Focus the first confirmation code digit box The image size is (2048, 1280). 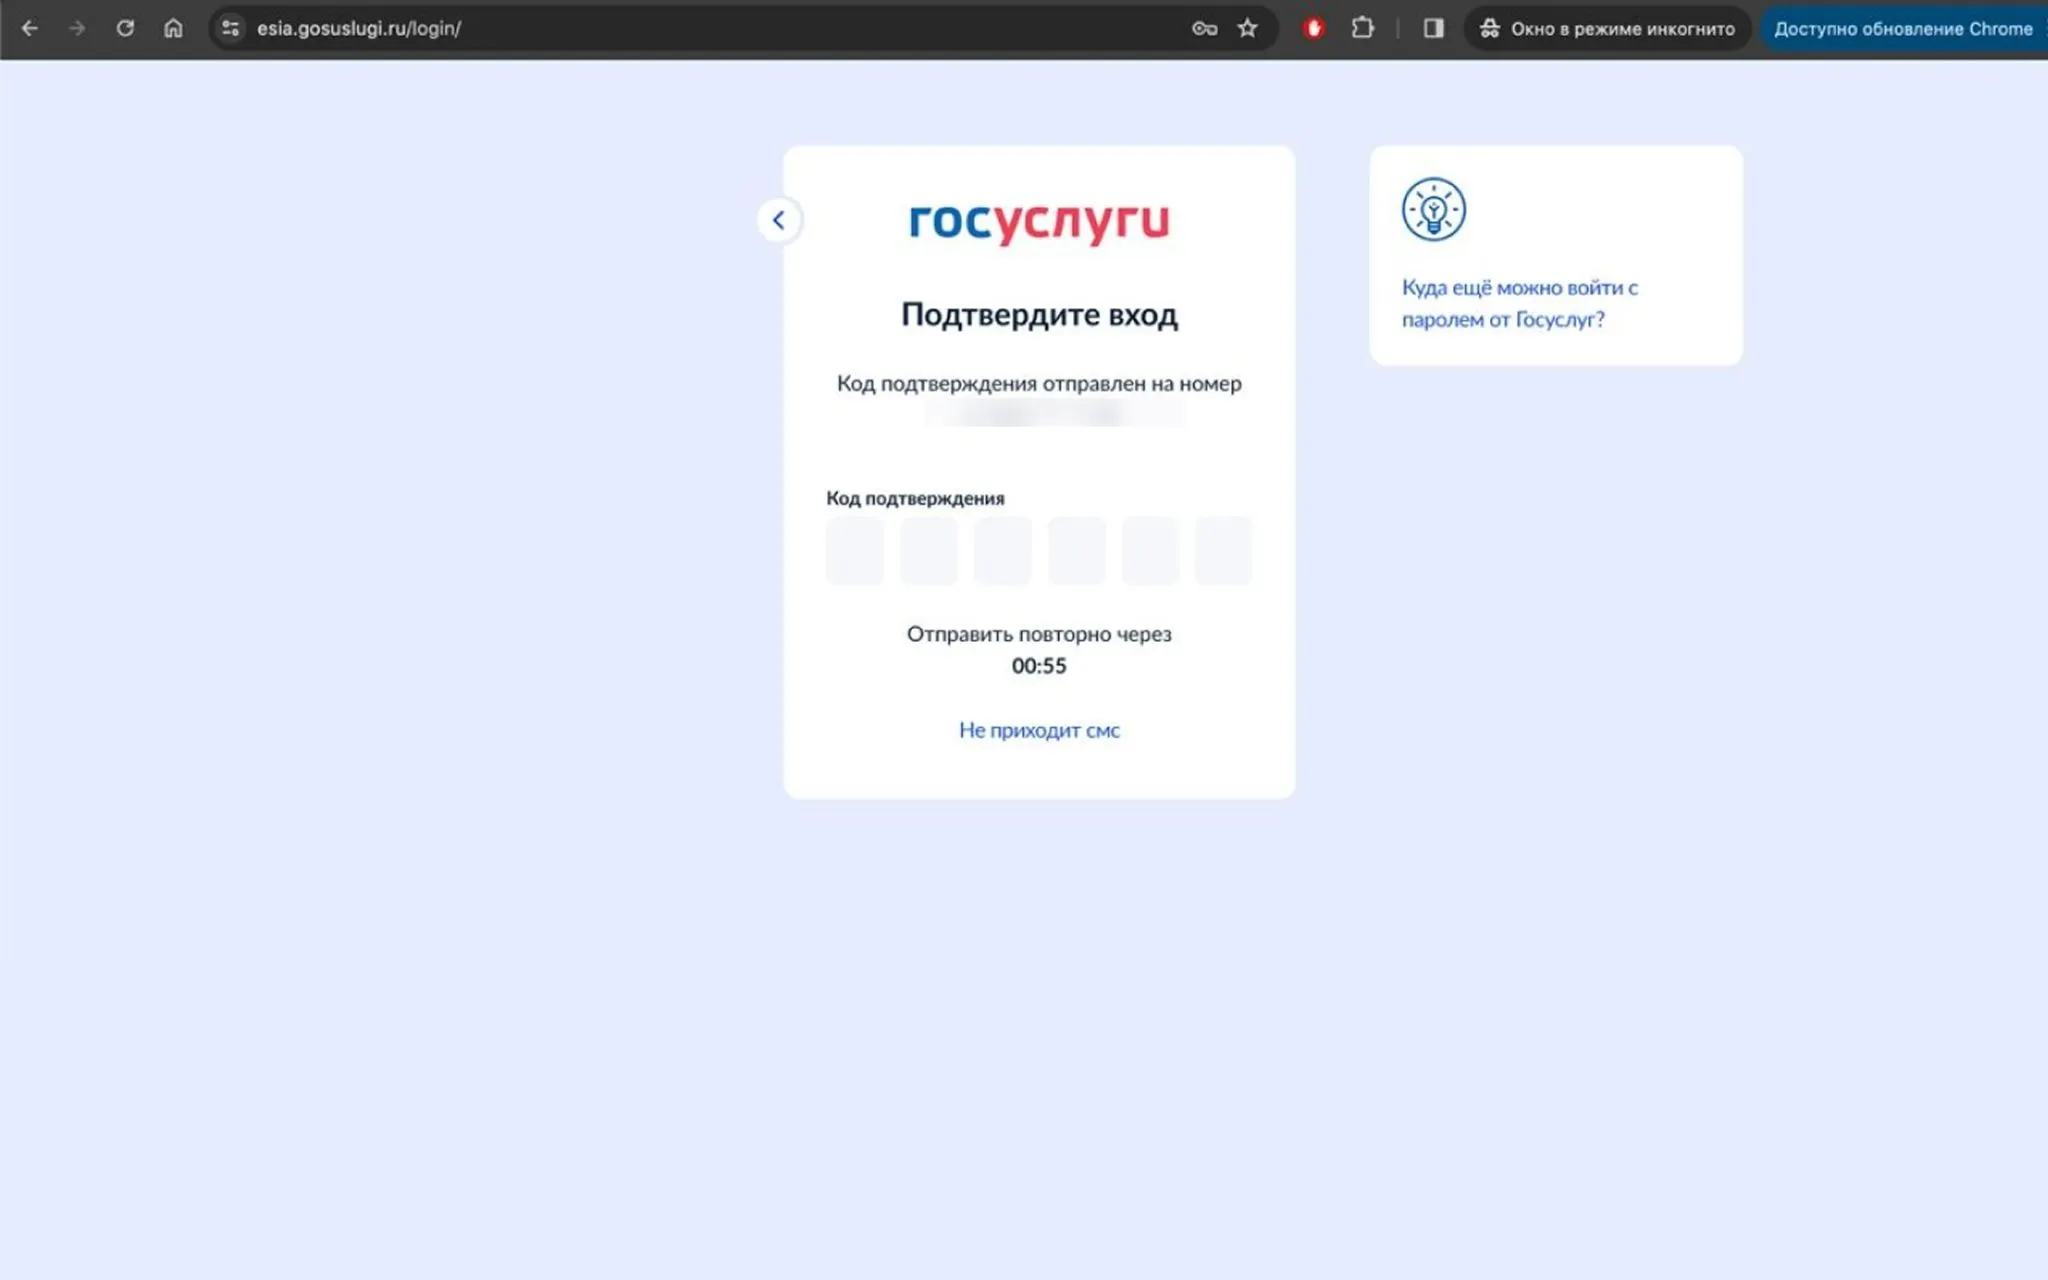click(855, 550)
